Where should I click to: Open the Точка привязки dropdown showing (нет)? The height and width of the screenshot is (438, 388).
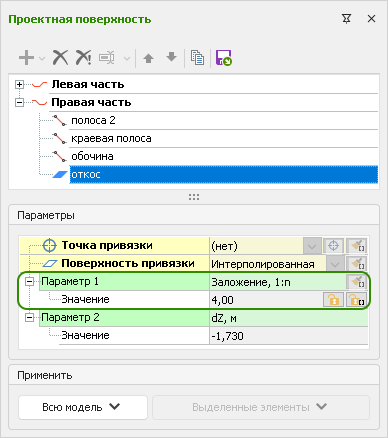point(312,246)
